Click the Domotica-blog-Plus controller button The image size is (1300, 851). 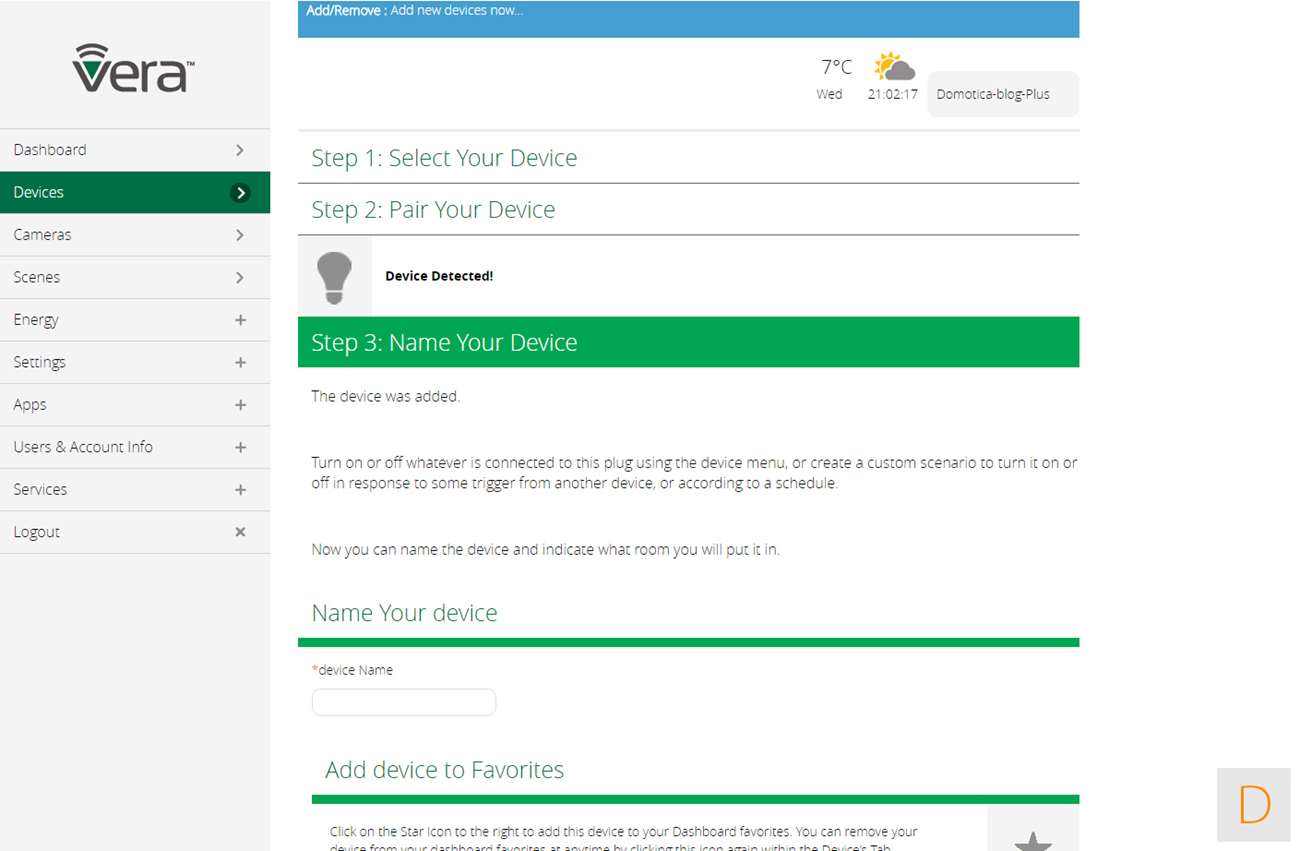pos(1002,94)
